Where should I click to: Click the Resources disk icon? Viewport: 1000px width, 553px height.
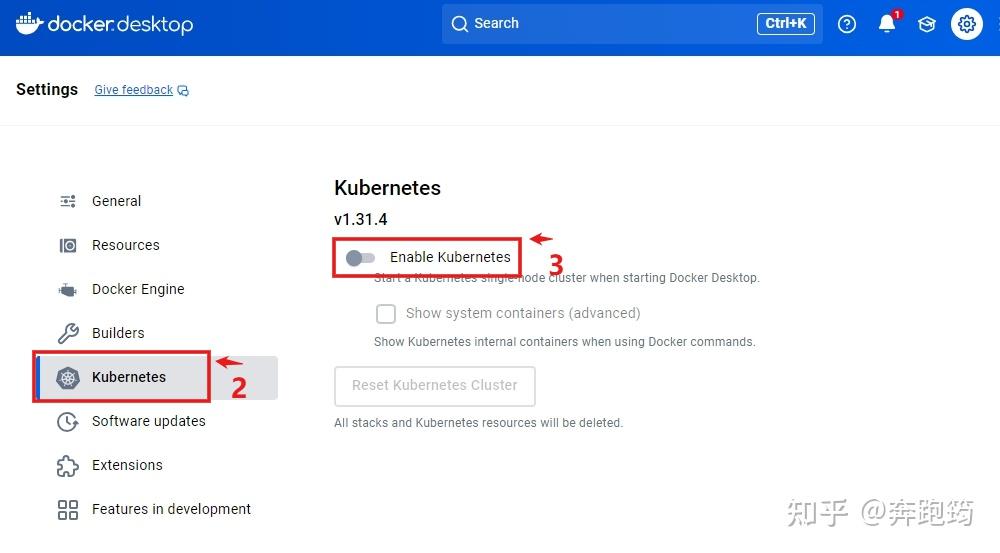pyautogui.click(x=68, y=246)
